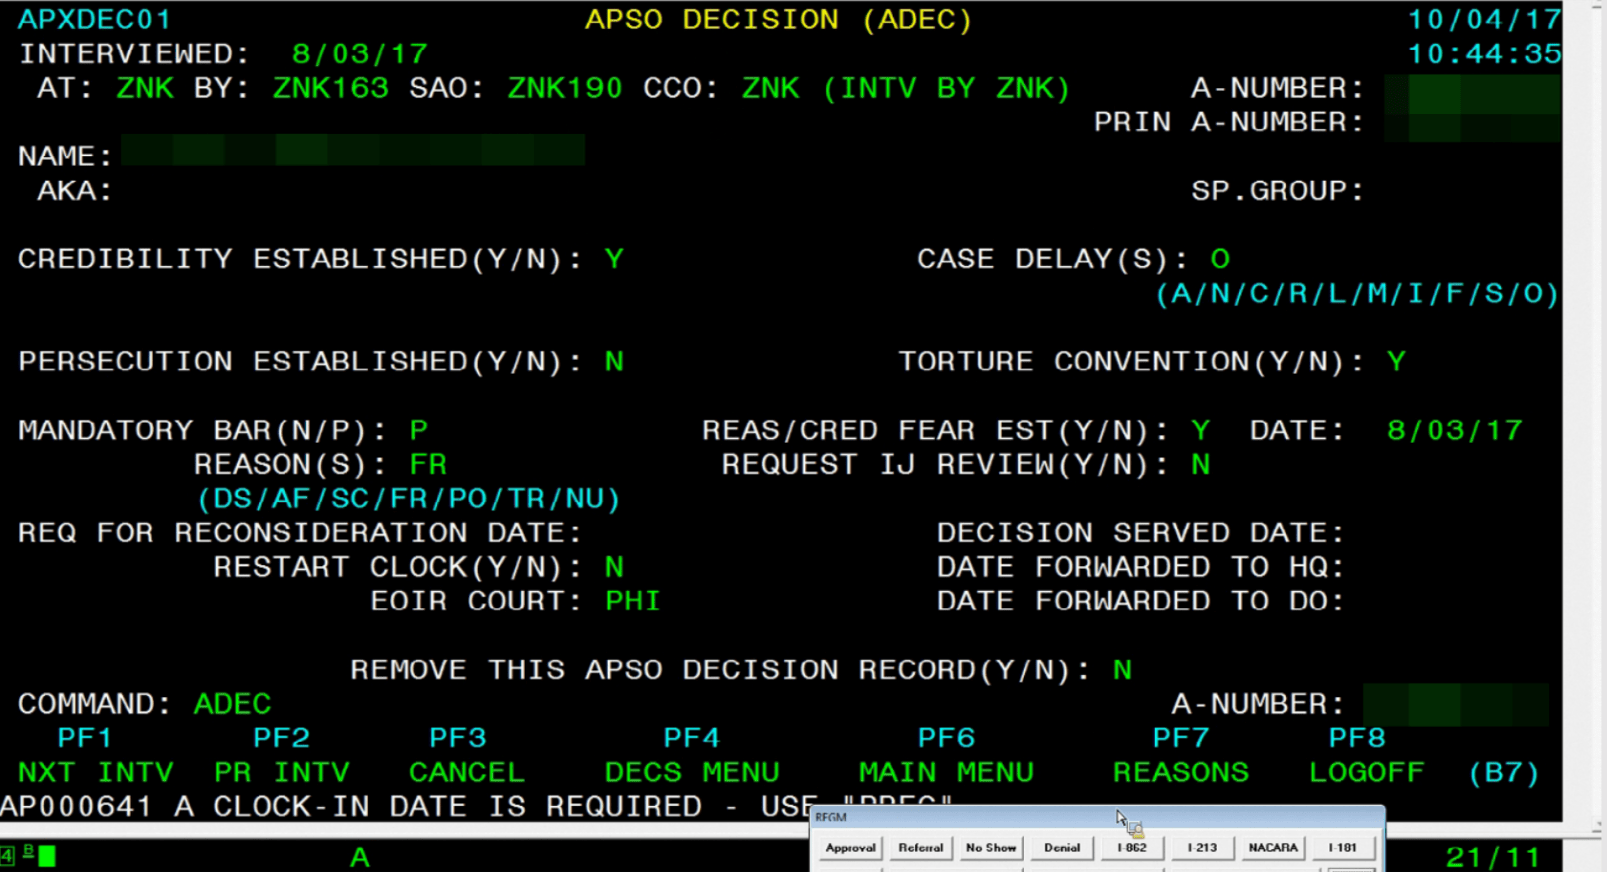Select PF1 NXT INTV function key
Screen dimensions: 1607x872
click(96, 755)
